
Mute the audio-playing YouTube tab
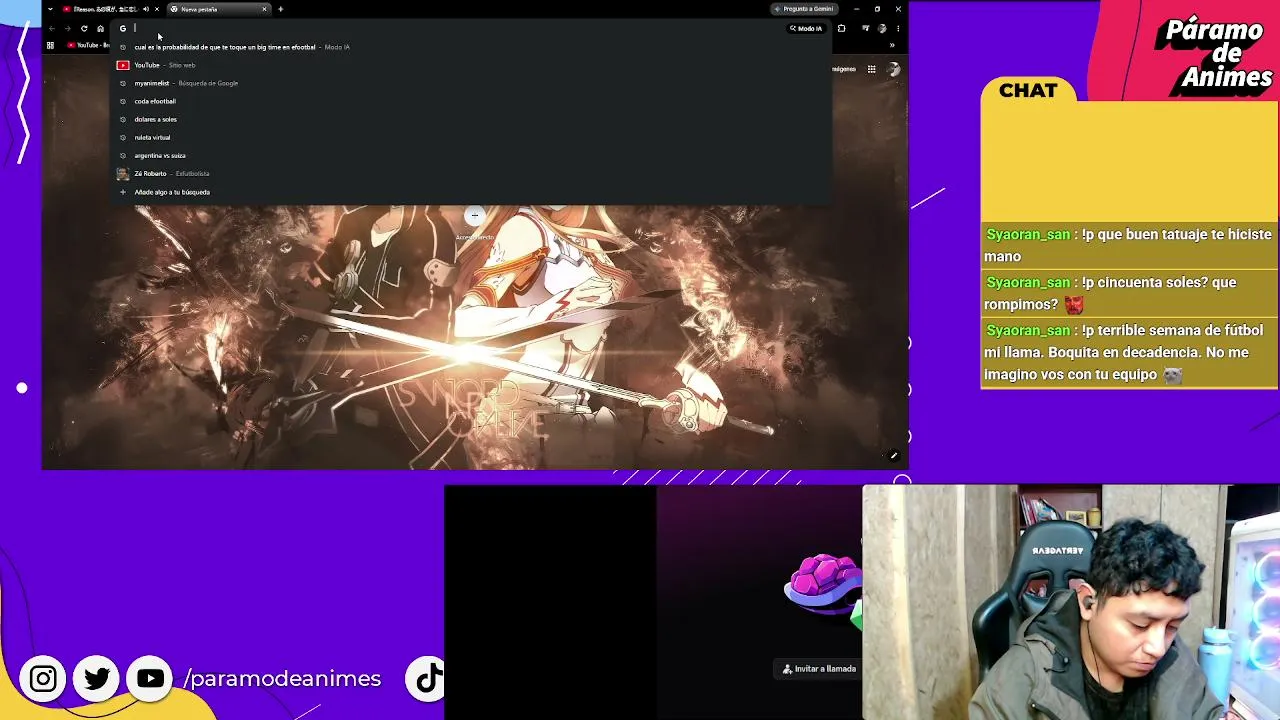(x=146, y=9)
